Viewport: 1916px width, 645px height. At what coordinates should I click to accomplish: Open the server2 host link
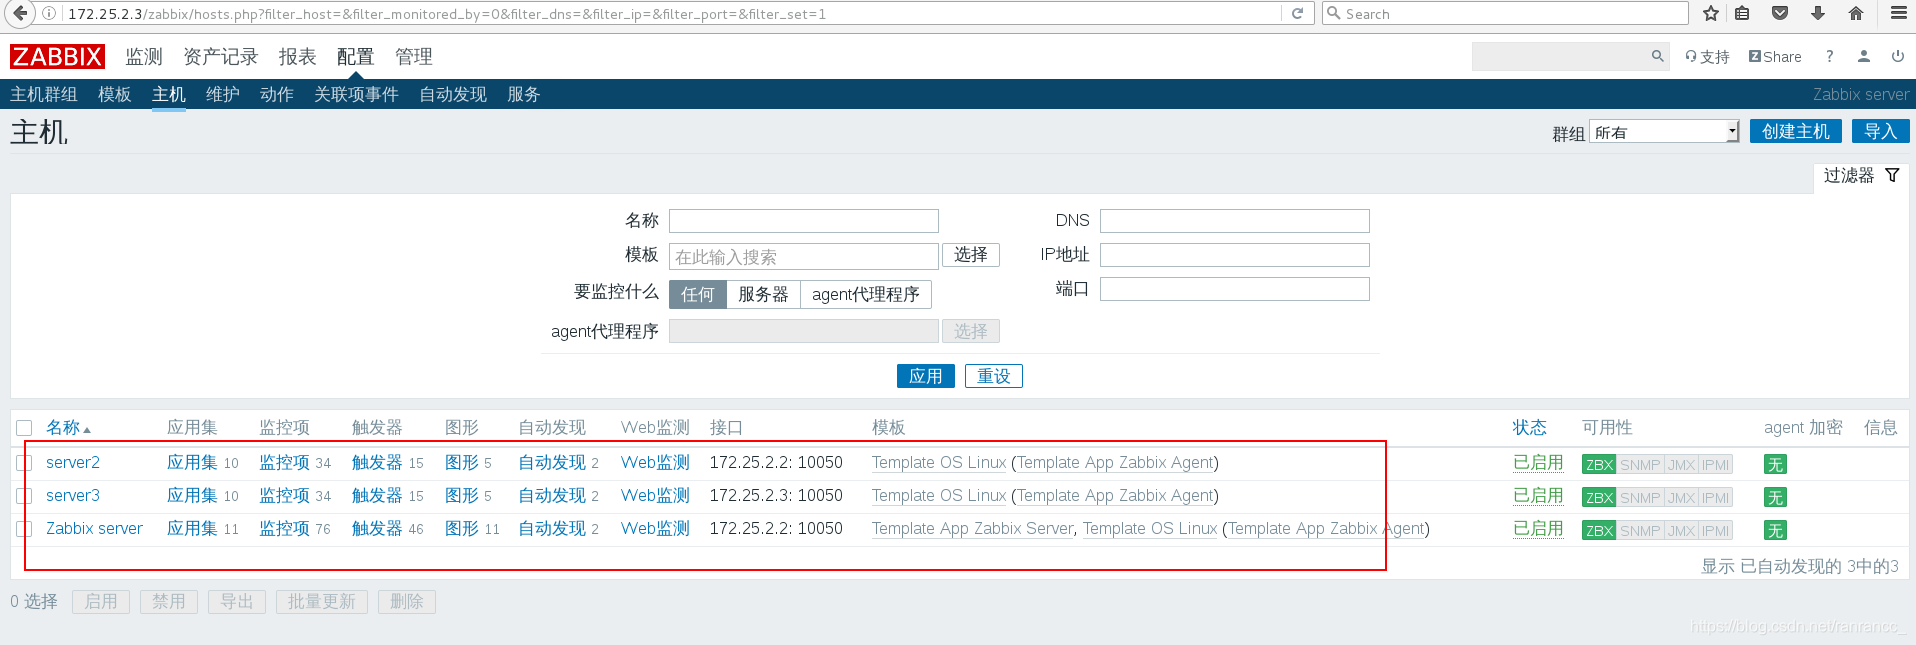click(73, 463)
